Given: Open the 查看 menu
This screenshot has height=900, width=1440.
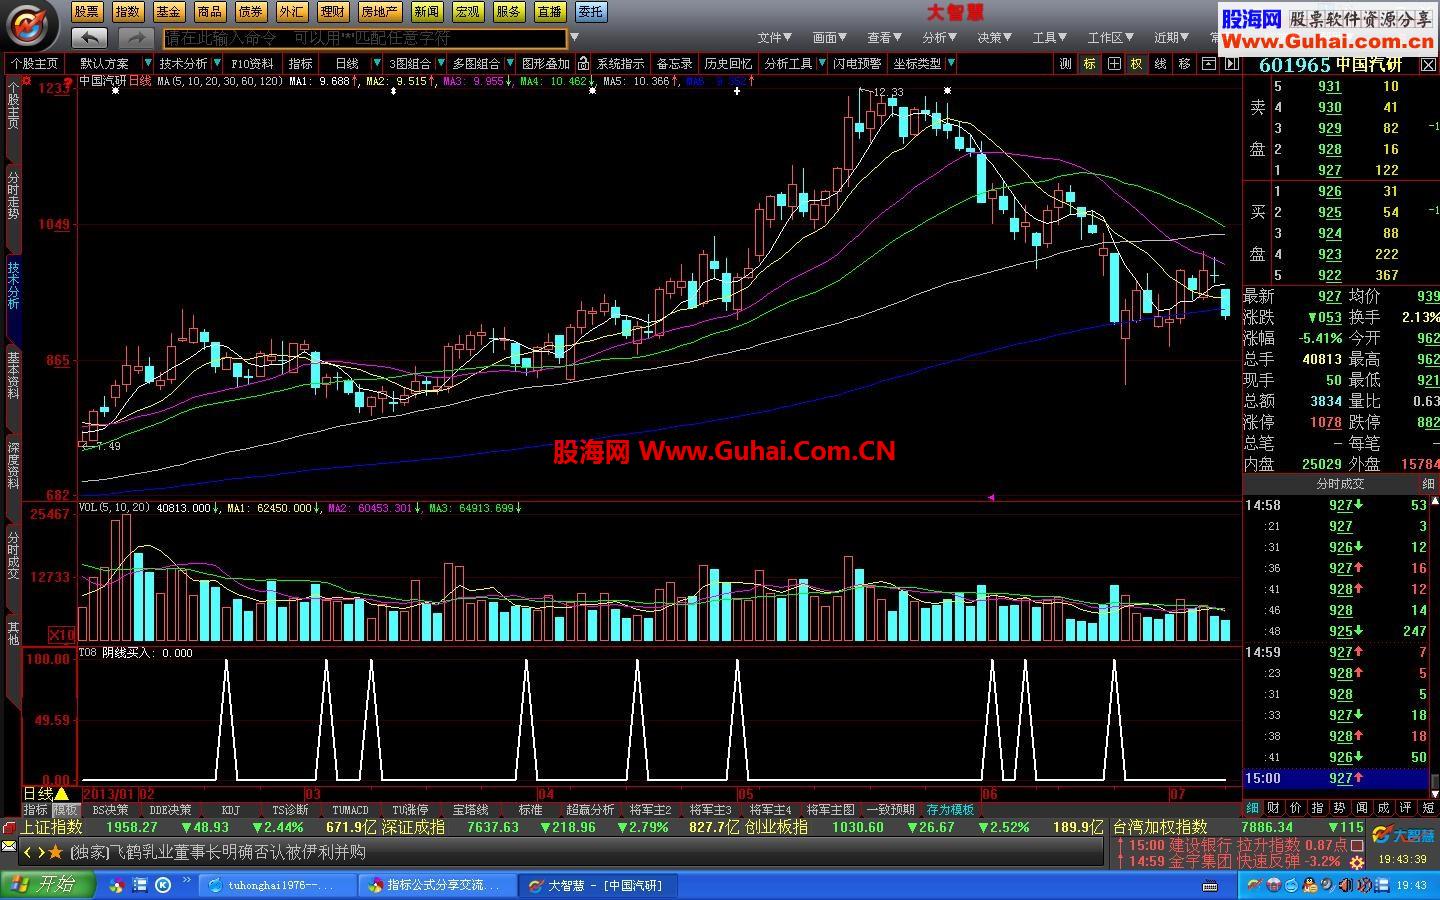Looking at the screenshot, I should (885, 38).
